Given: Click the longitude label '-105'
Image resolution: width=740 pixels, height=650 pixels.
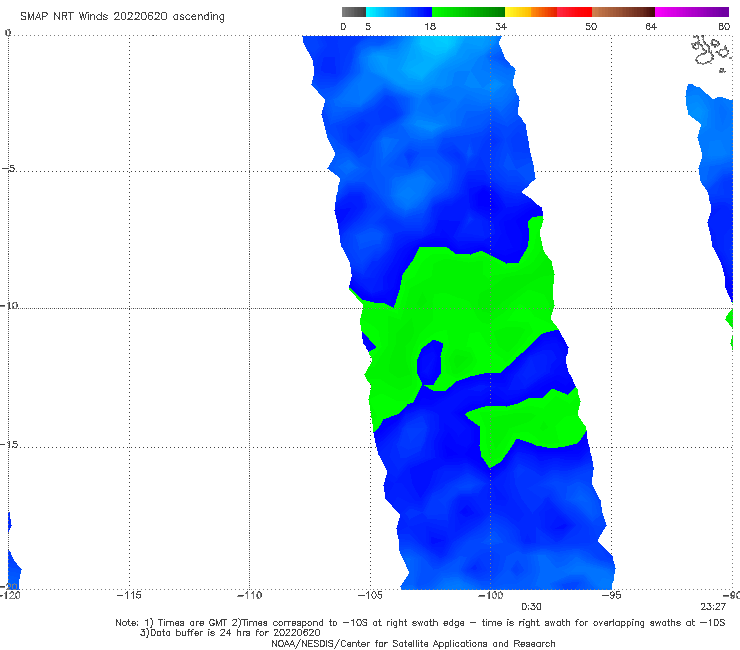Looking at the screenshot, I should point(370,595).
